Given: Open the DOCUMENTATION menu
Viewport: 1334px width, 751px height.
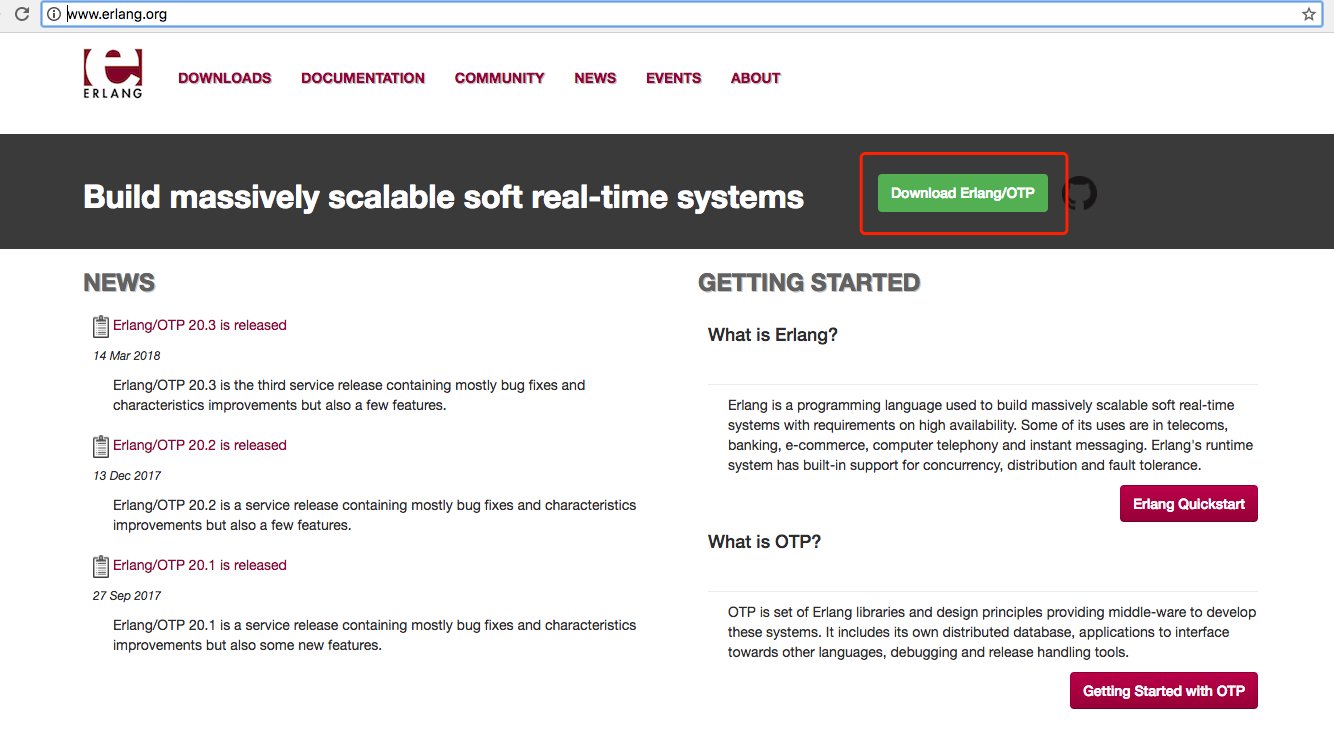Looking at the screenshot, I should click(x=363, y=78).
